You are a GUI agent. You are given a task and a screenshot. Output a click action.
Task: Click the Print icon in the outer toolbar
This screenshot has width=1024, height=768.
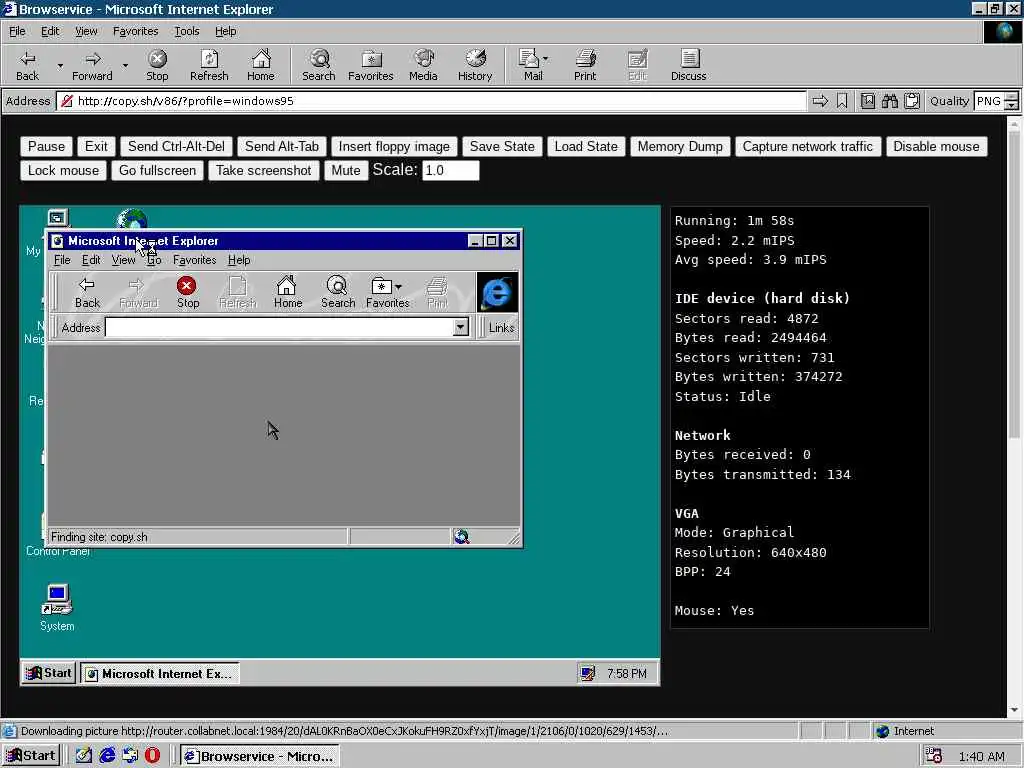click(585, 66)
